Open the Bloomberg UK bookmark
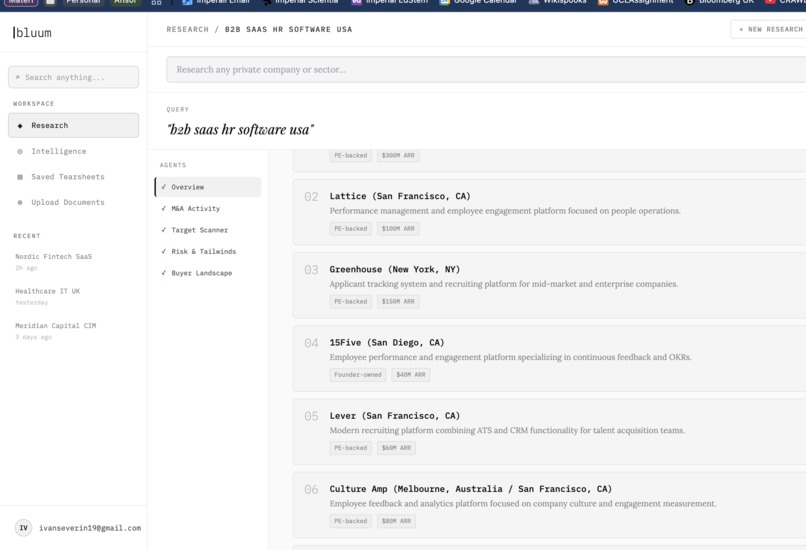Image resolution: width=806 pixels, height=550 pixels. (x=720, y=3)
